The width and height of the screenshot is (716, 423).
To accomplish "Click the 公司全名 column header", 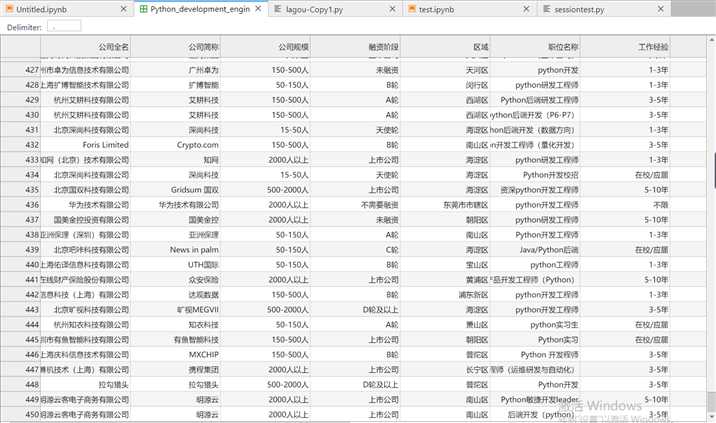I will (x=85, y=47).
